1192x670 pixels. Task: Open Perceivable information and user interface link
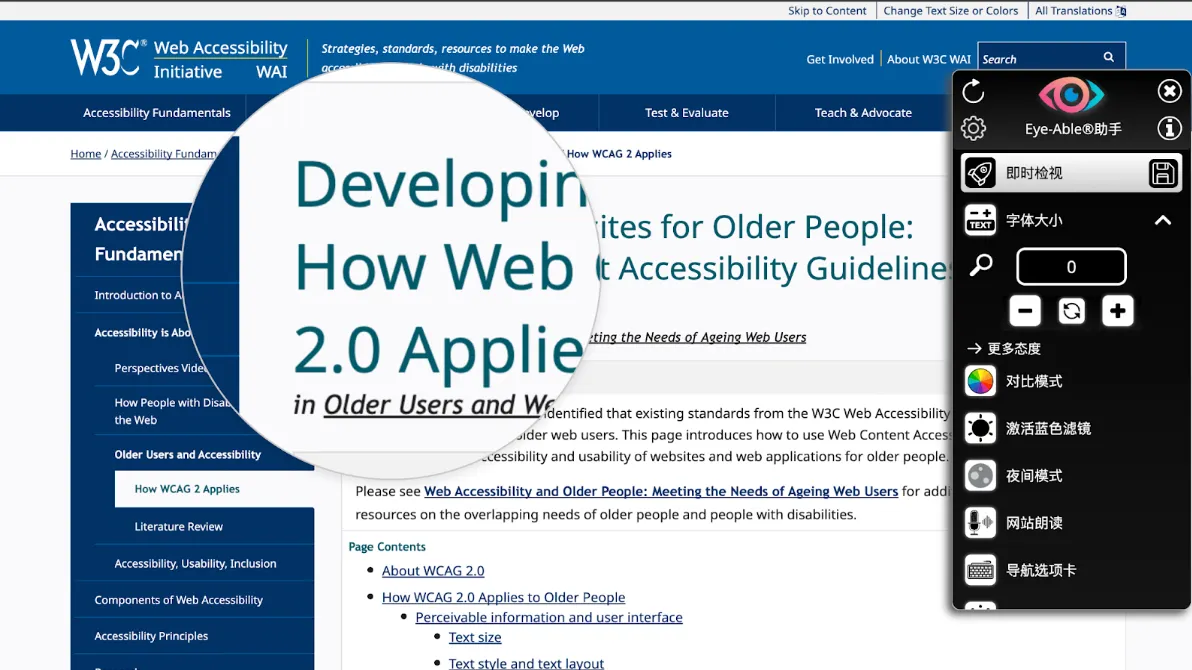click(x=549, y=618)
